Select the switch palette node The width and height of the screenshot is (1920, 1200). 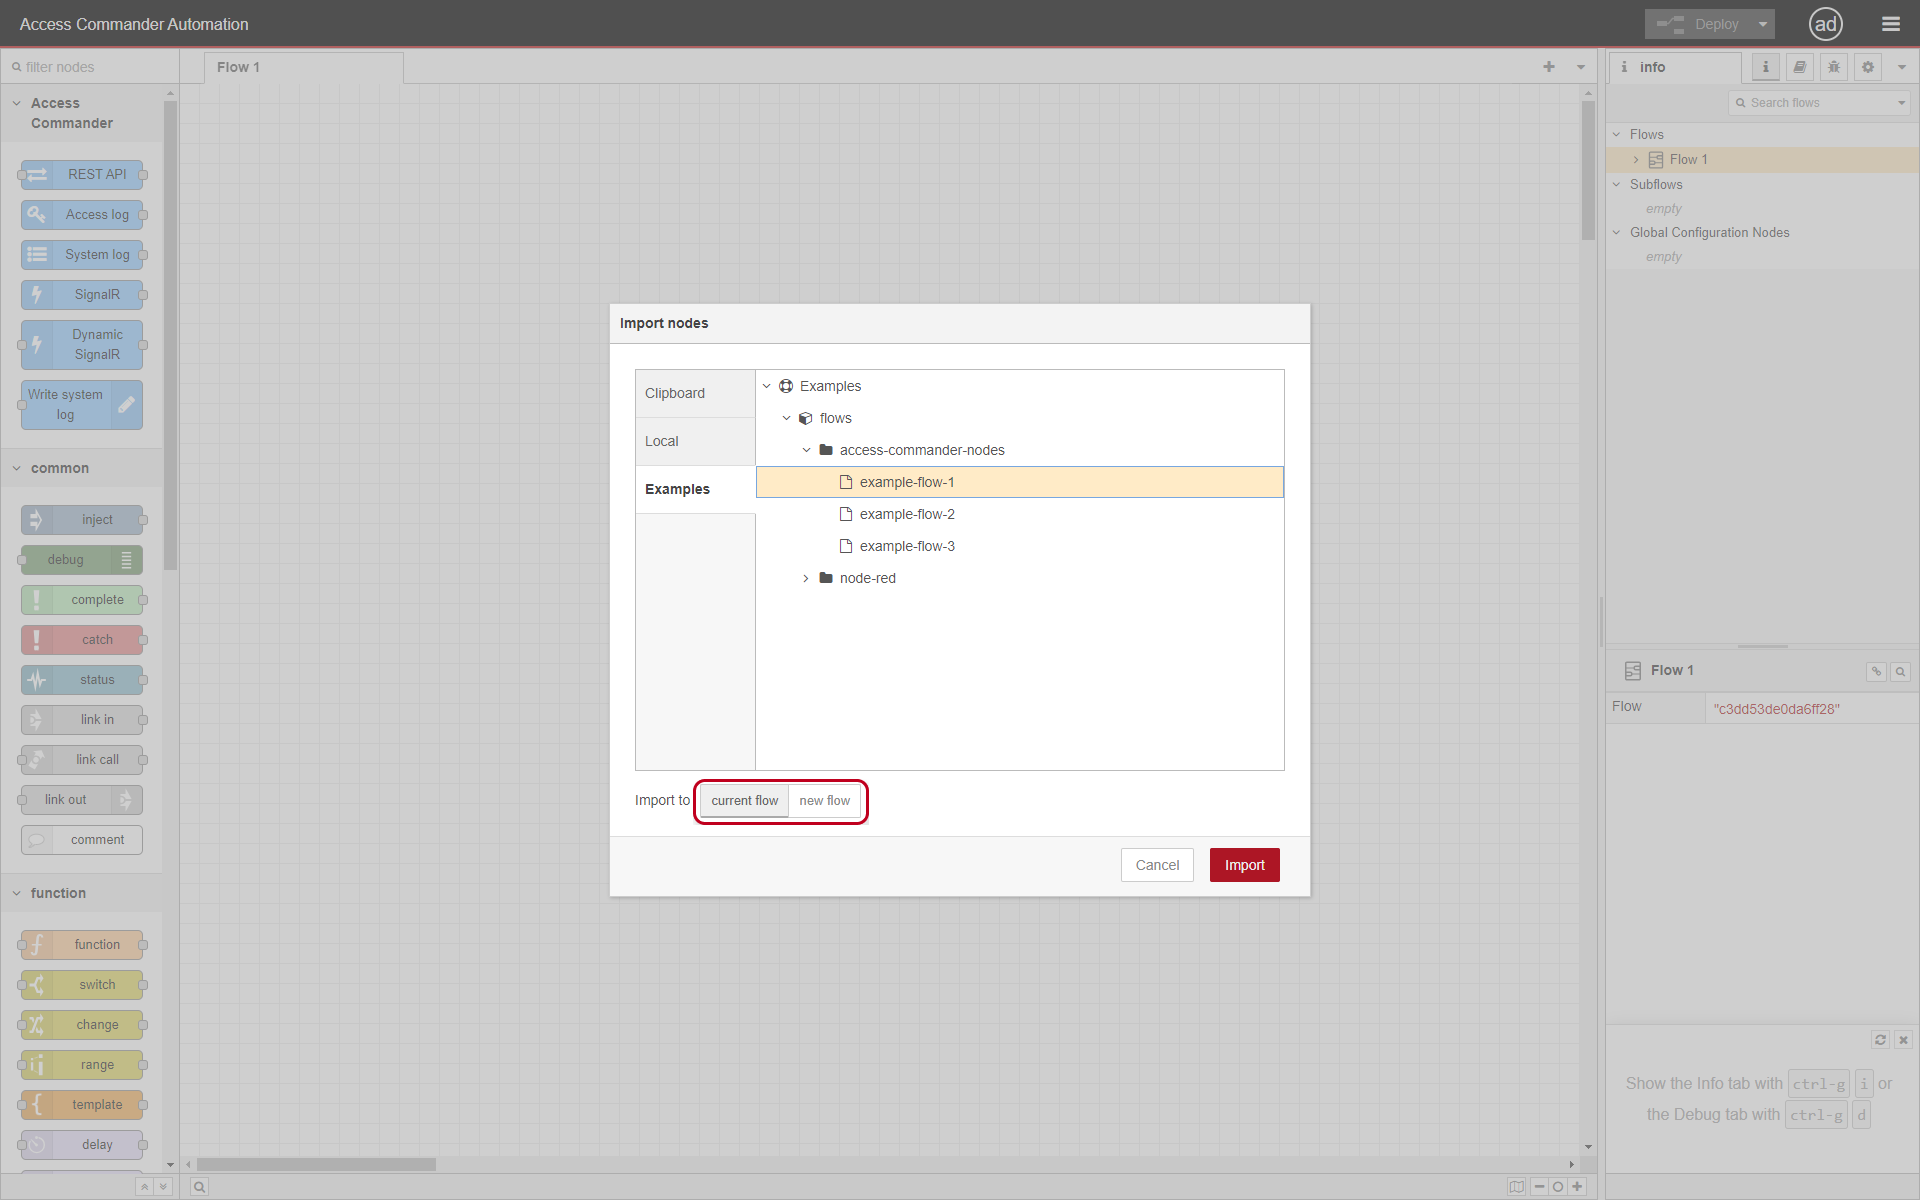click(82, 985)
